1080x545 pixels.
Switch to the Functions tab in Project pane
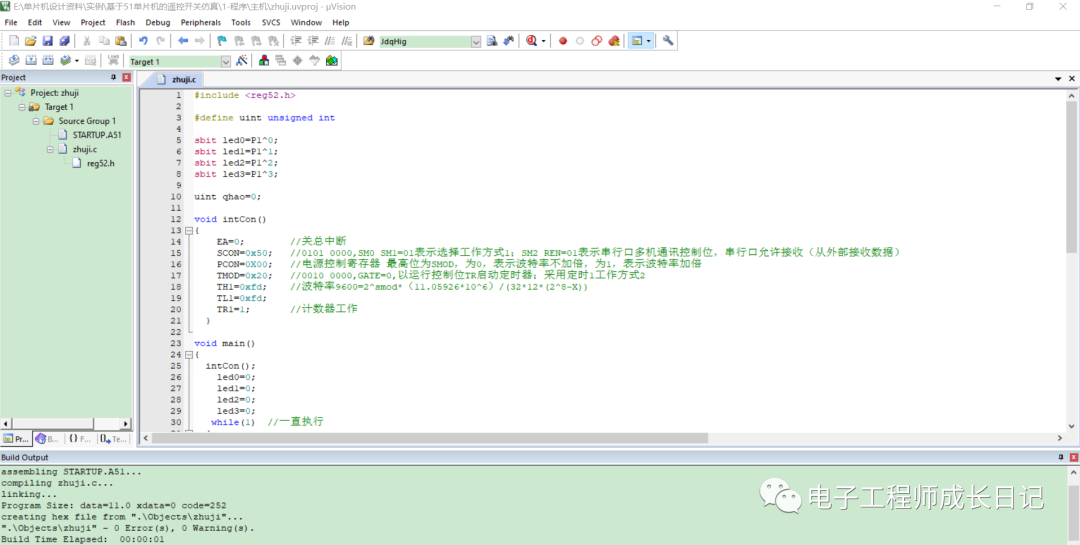click(79, 438)
